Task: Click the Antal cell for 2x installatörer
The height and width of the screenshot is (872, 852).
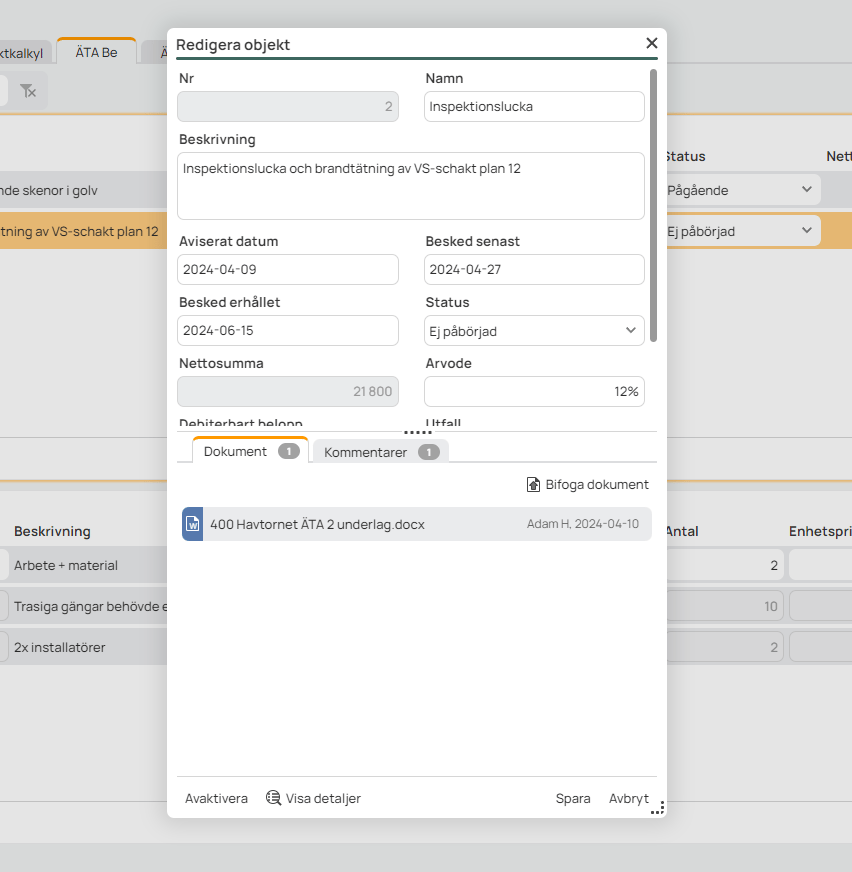Action: coord(725,647)
